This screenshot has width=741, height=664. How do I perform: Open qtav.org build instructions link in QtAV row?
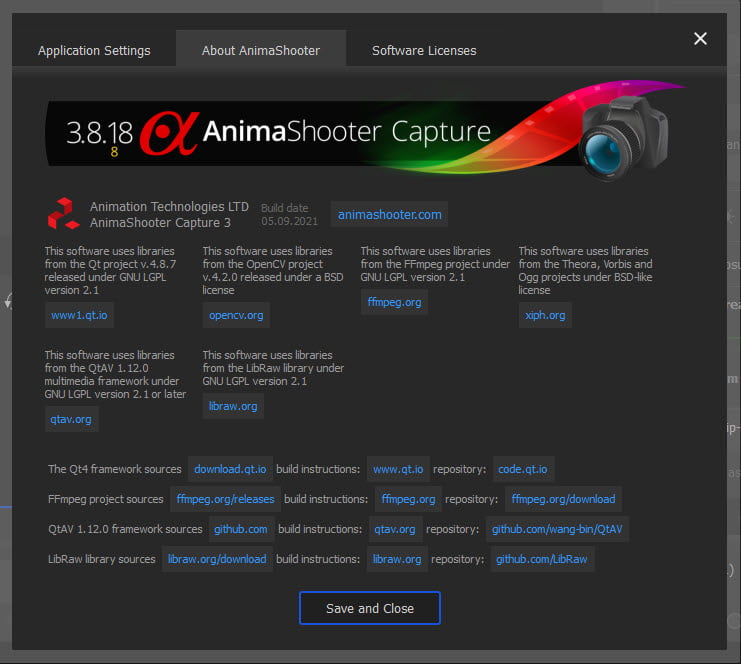[395, 529]
